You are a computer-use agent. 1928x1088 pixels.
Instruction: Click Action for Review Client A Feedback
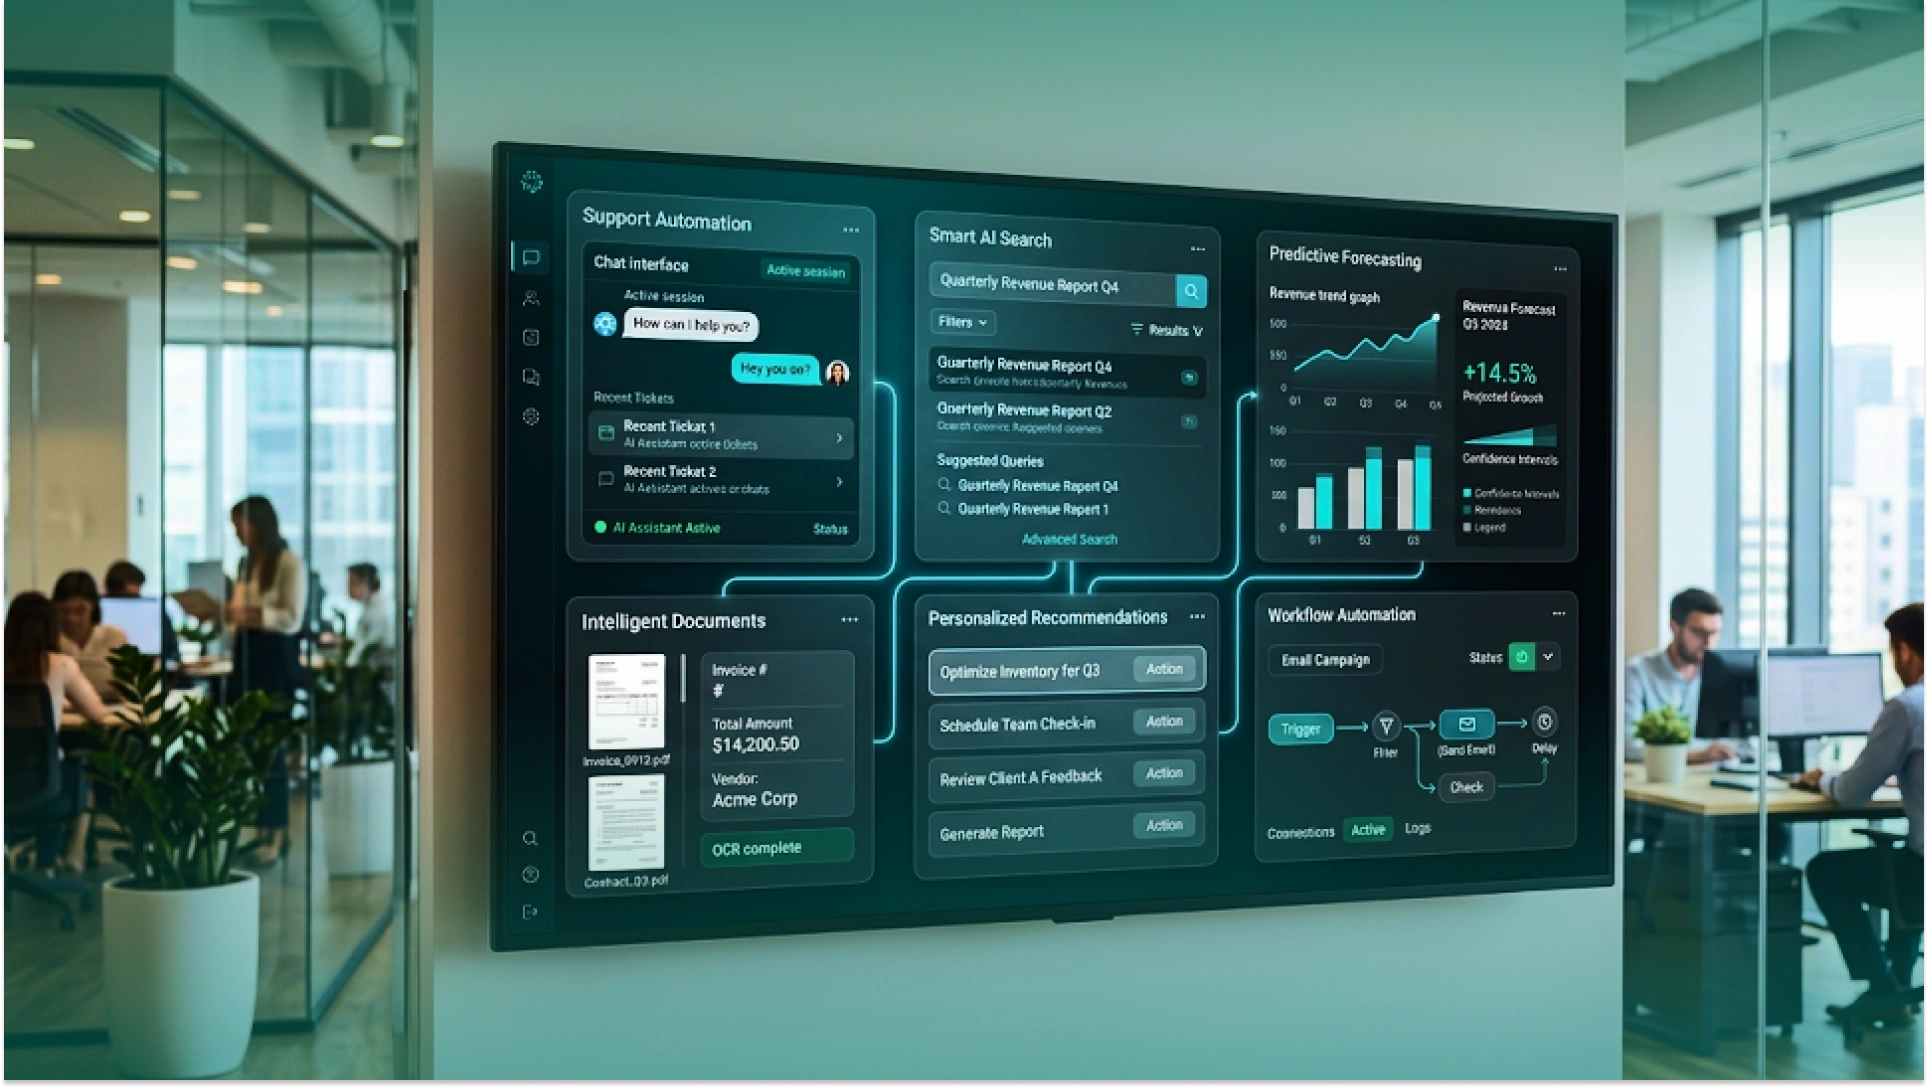(x=1164, y=773)
